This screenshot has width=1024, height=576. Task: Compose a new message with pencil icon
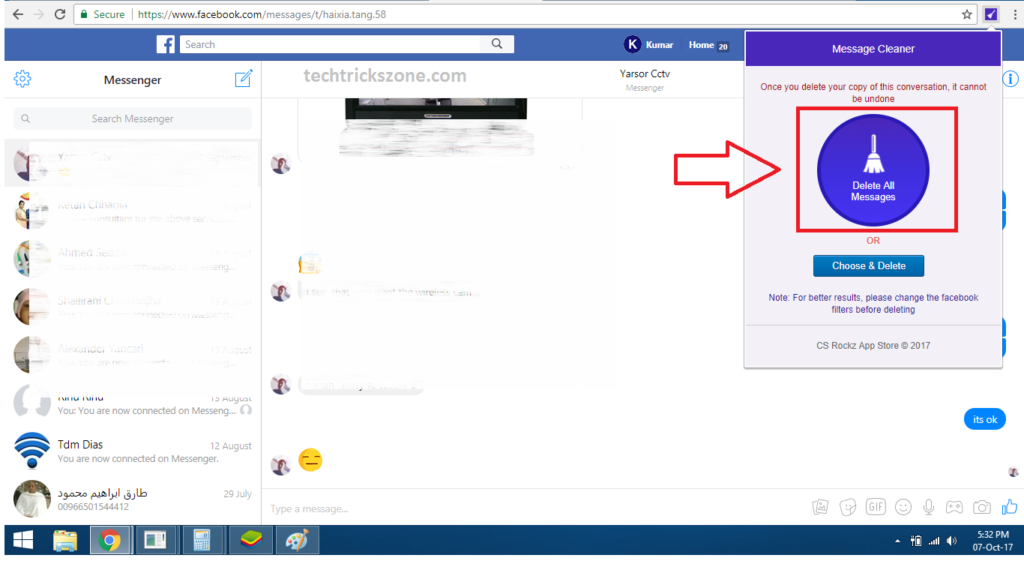pyautogui.click(x=243, y=80)
